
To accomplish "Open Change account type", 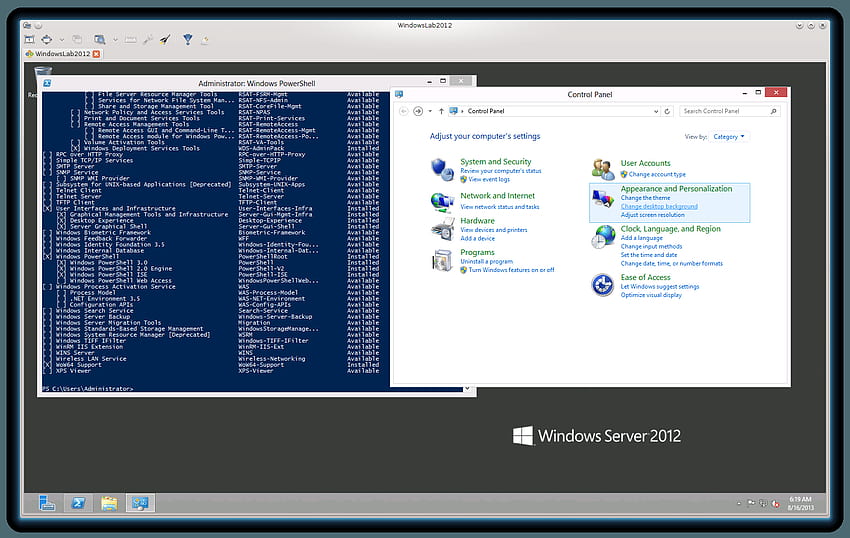I will (657, 175).
